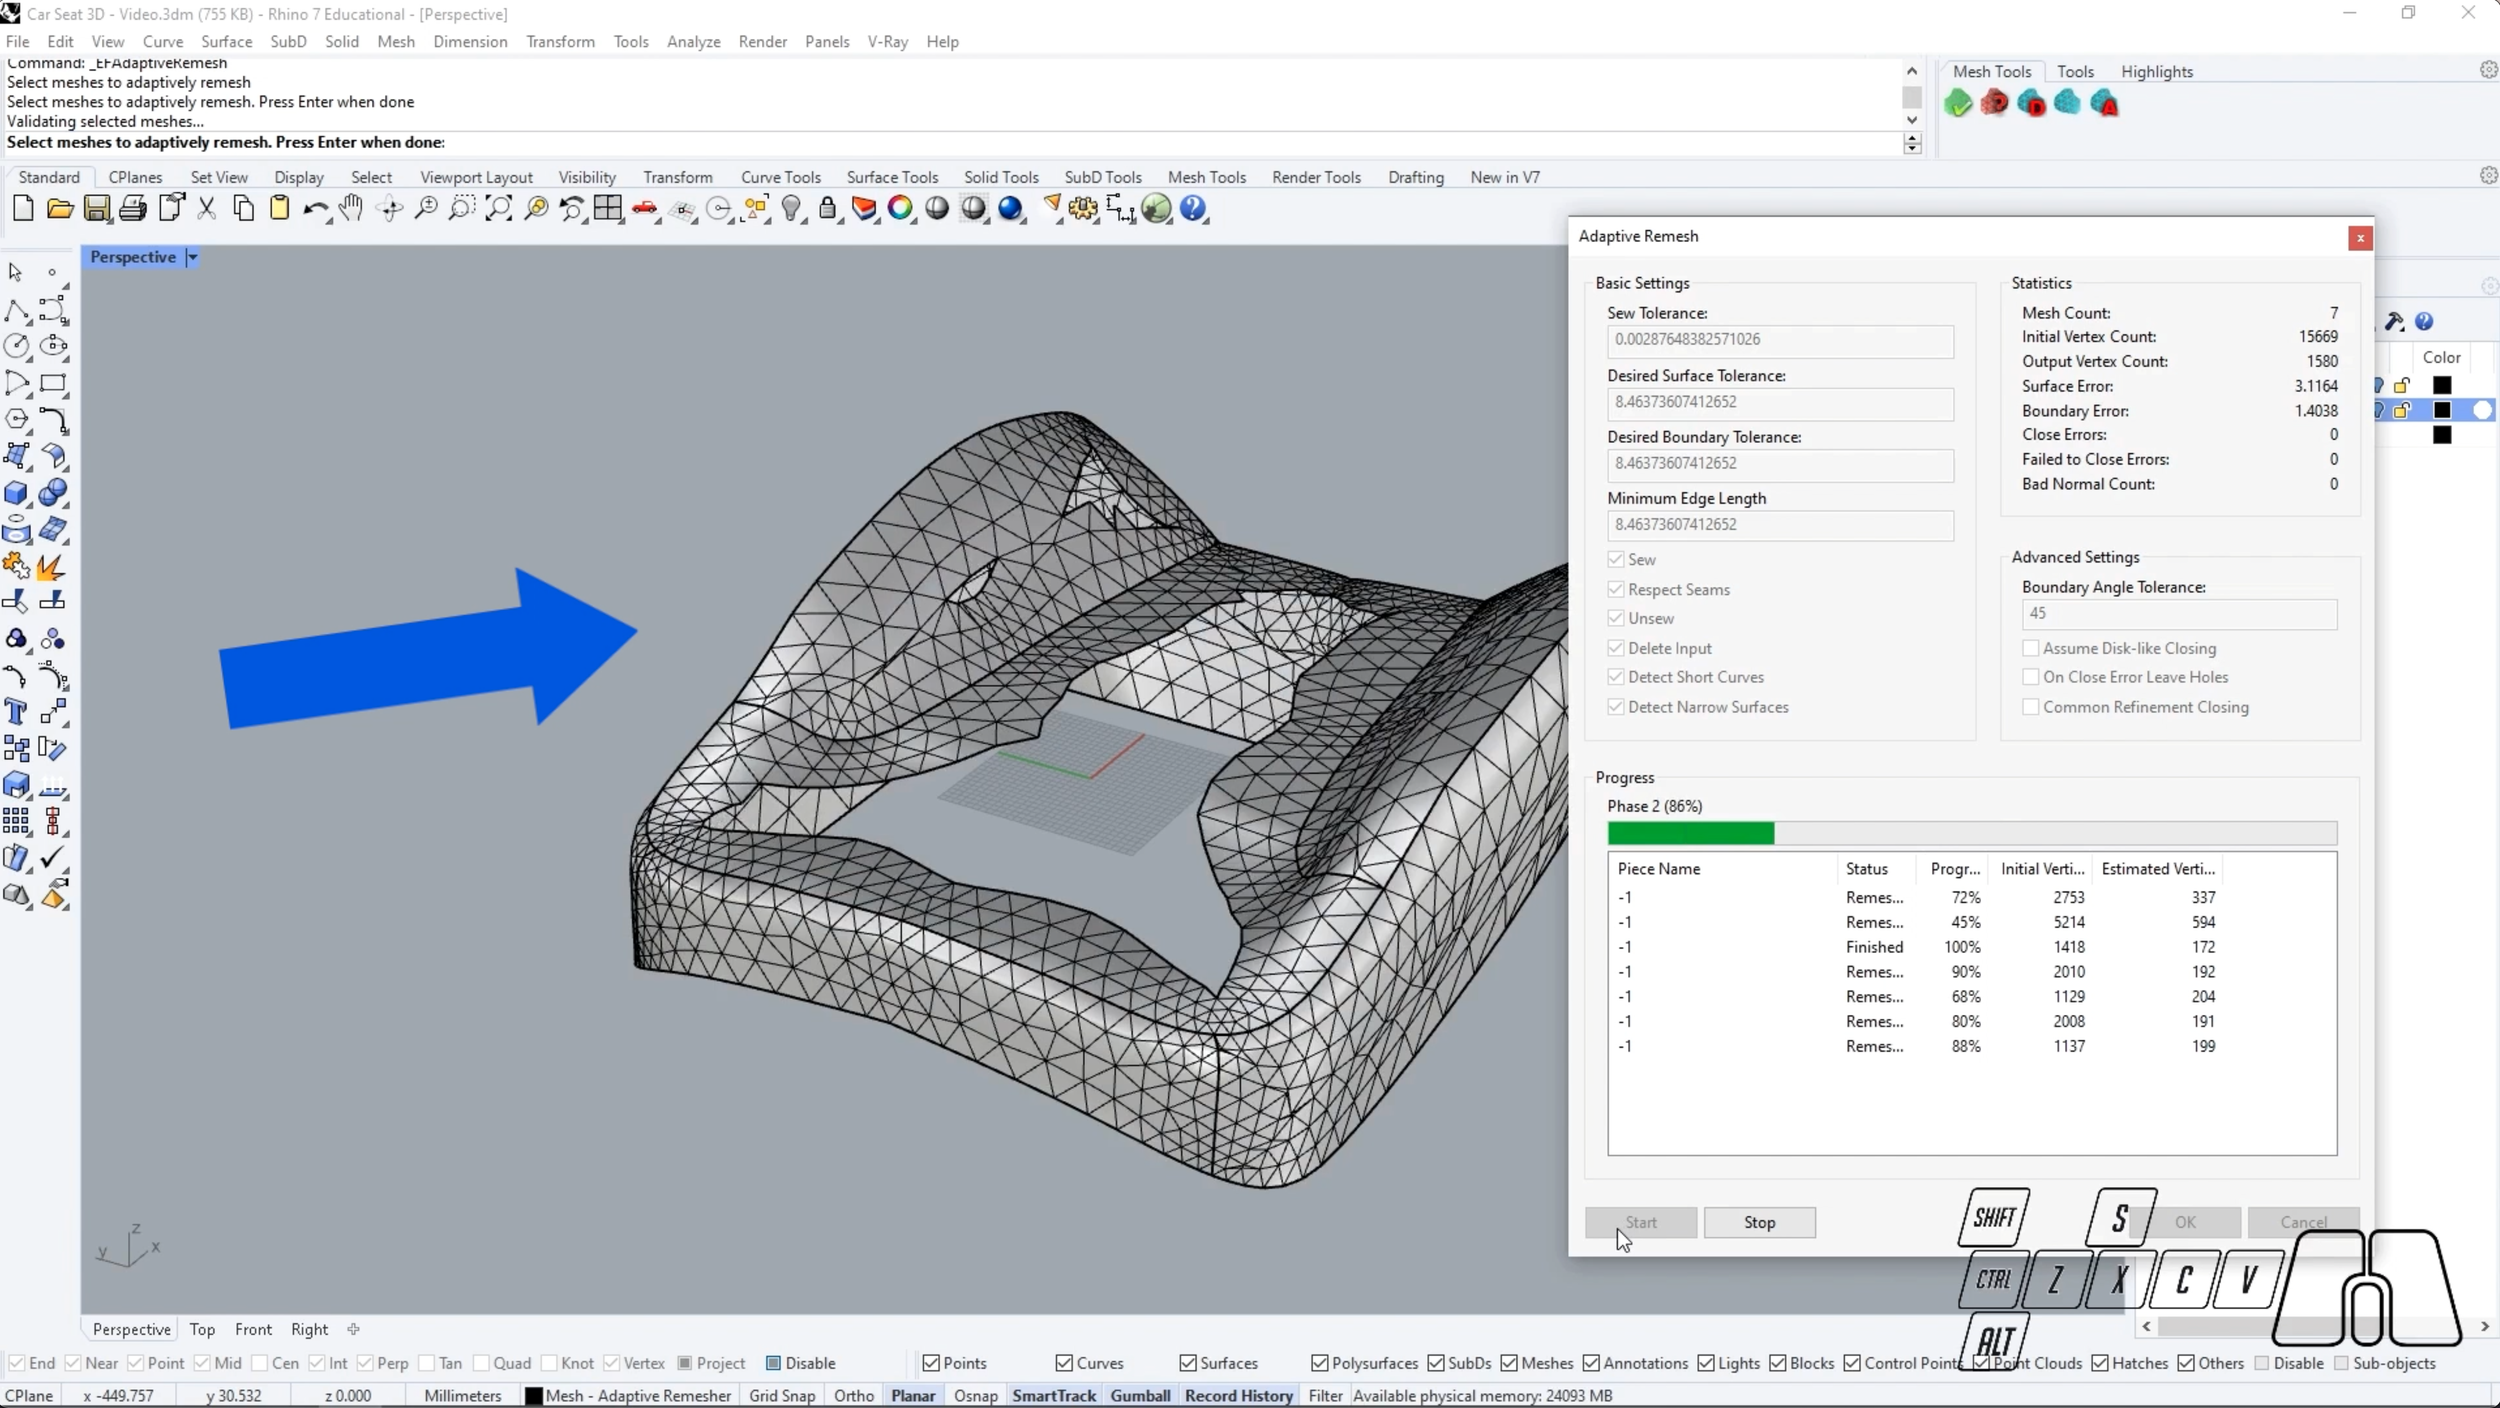Viewport: 2500px width, 1408px height.
Task: Toggle the Quad osnap checkbox
Action: tap(481, 1363)
